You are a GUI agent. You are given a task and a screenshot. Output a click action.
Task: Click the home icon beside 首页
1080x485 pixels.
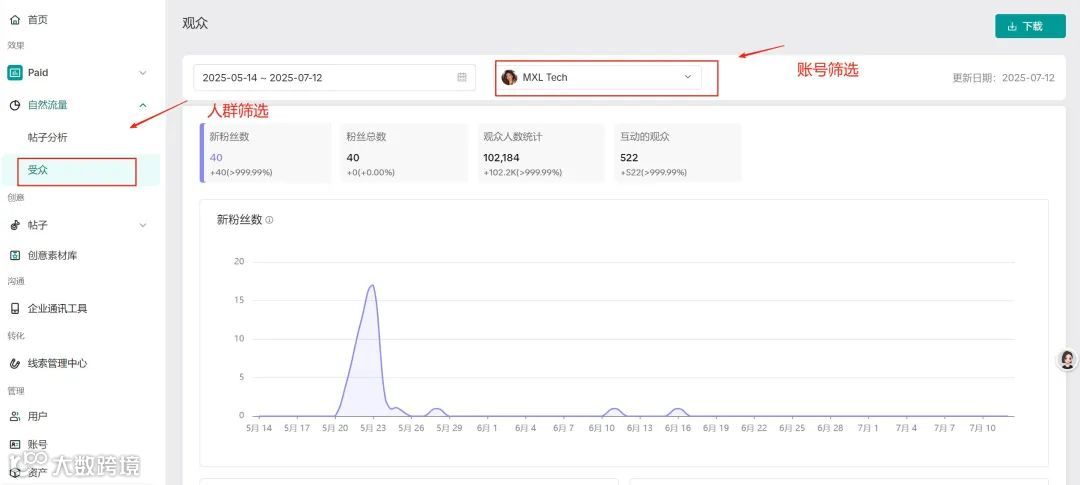click(15, 20)
